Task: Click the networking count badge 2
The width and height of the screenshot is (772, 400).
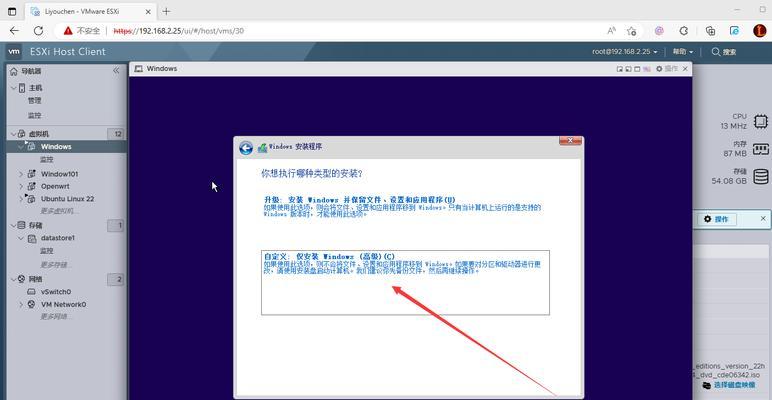Action: 117,279
